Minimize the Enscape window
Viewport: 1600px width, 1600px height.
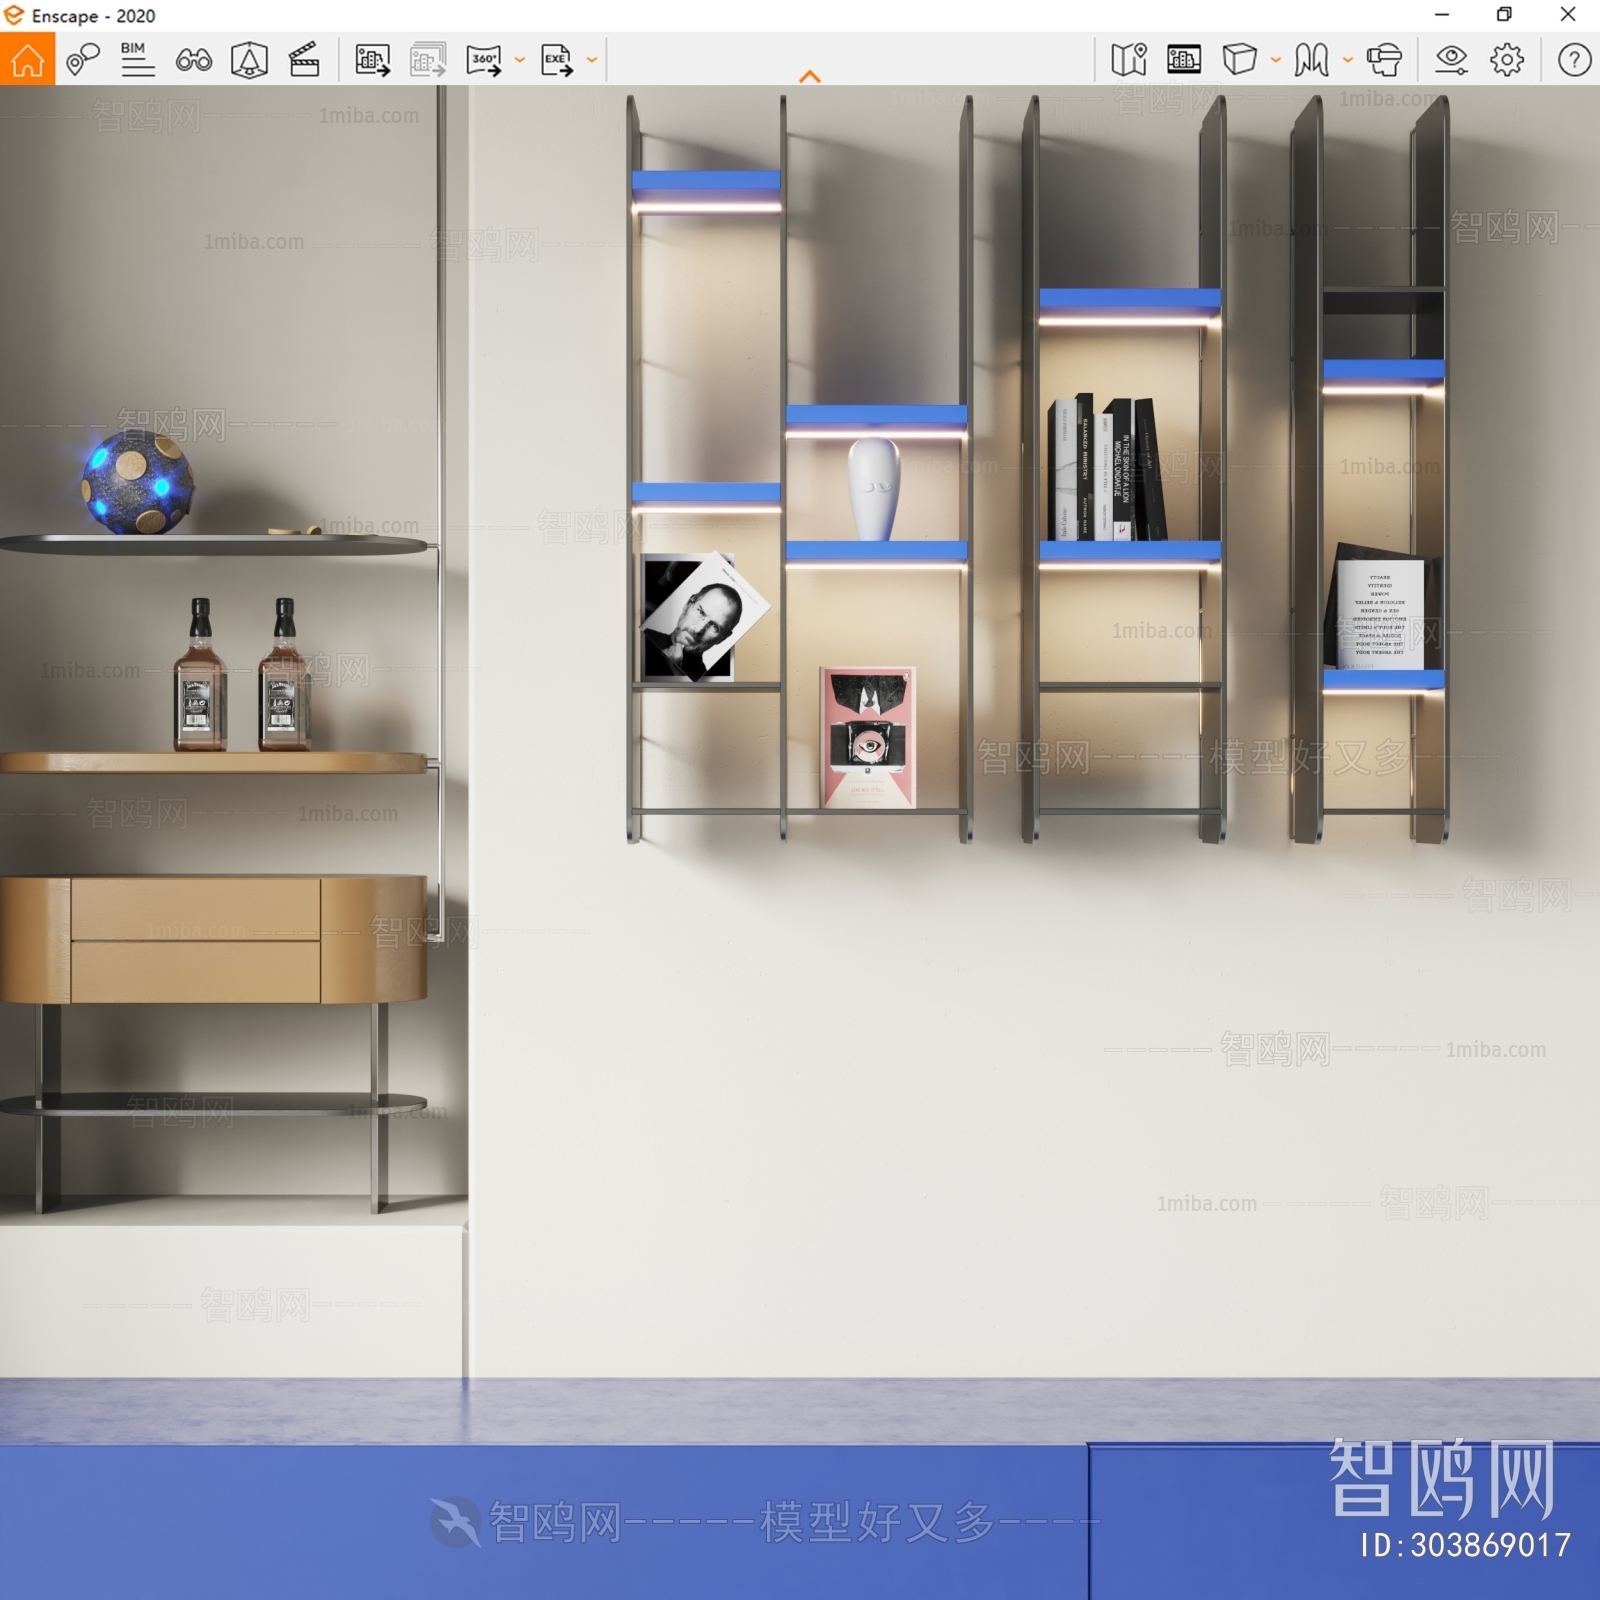(x=1442, y=15)
